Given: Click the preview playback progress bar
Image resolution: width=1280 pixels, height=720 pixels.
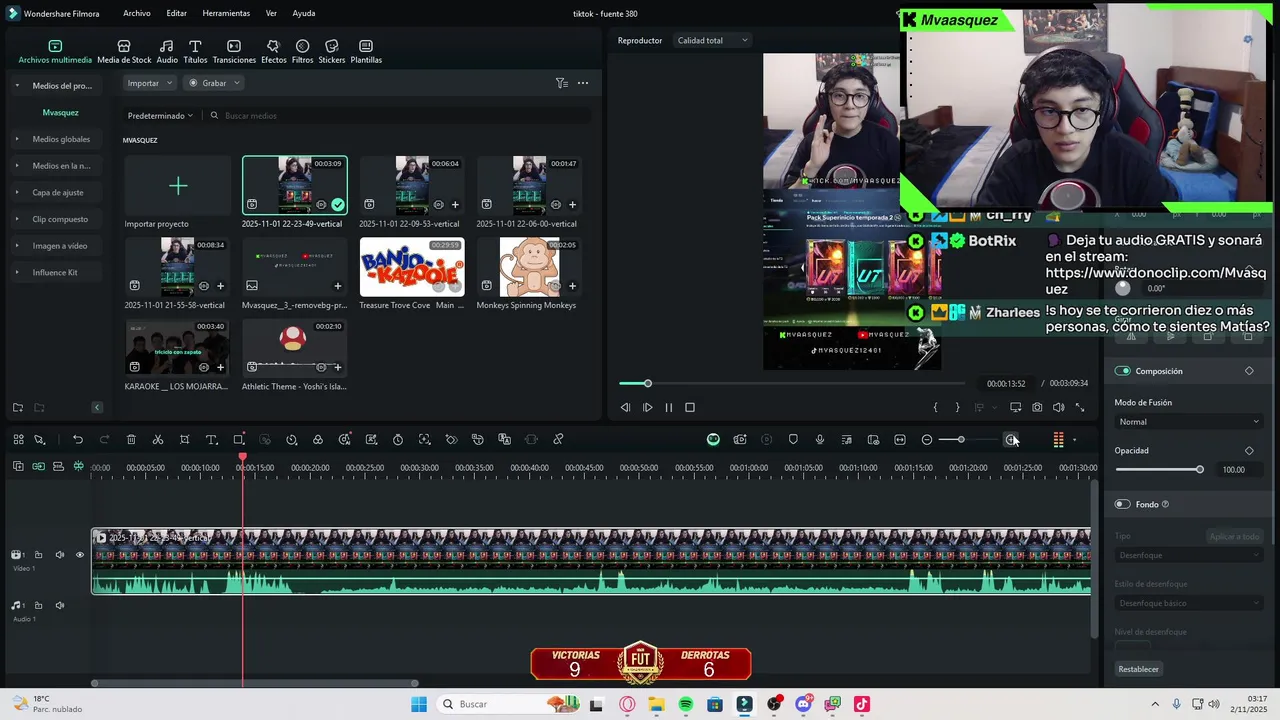Looking at the screenshot, I should (792, 384).
